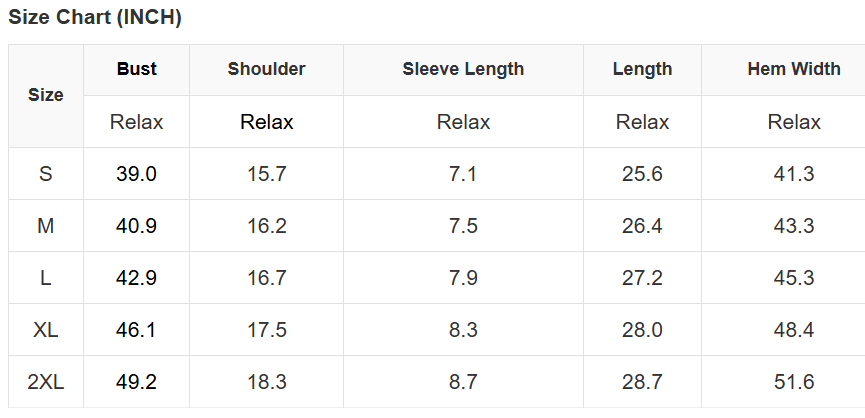Select the Relax label under Hem Width

pyautogui.click(x=794, y=122)
